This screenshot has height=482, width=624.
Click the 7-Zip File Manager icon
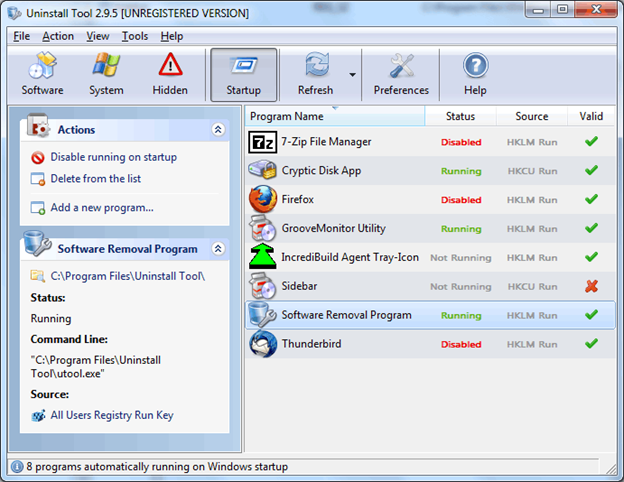coord(263,142)
